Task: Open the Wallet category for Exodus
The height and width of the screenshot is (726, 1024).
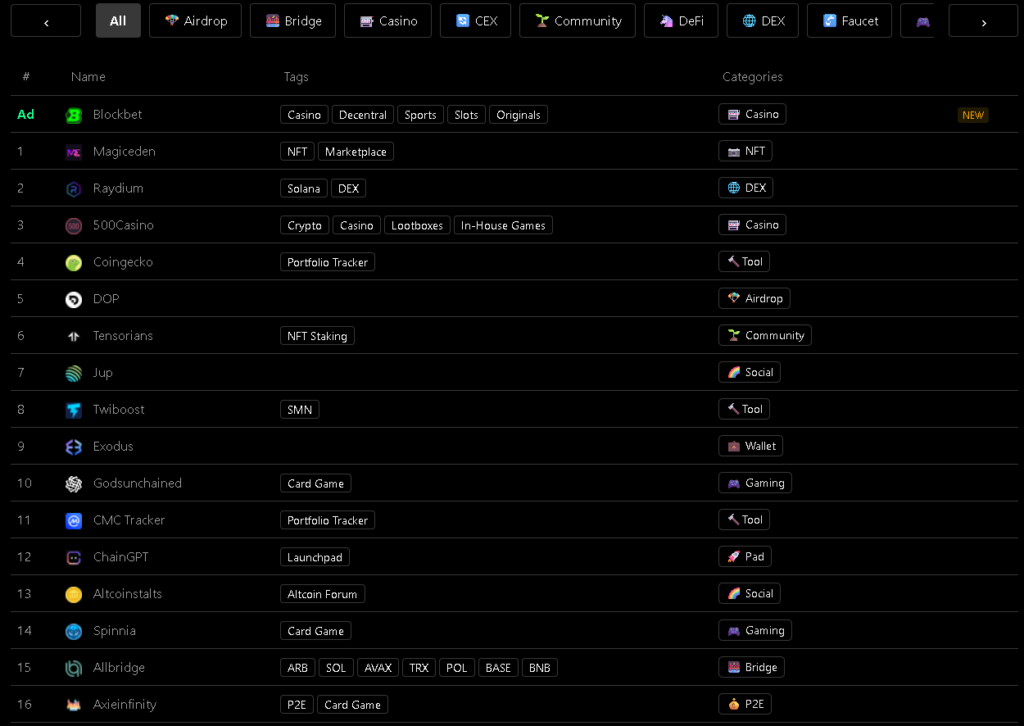Action: [750, 446]
